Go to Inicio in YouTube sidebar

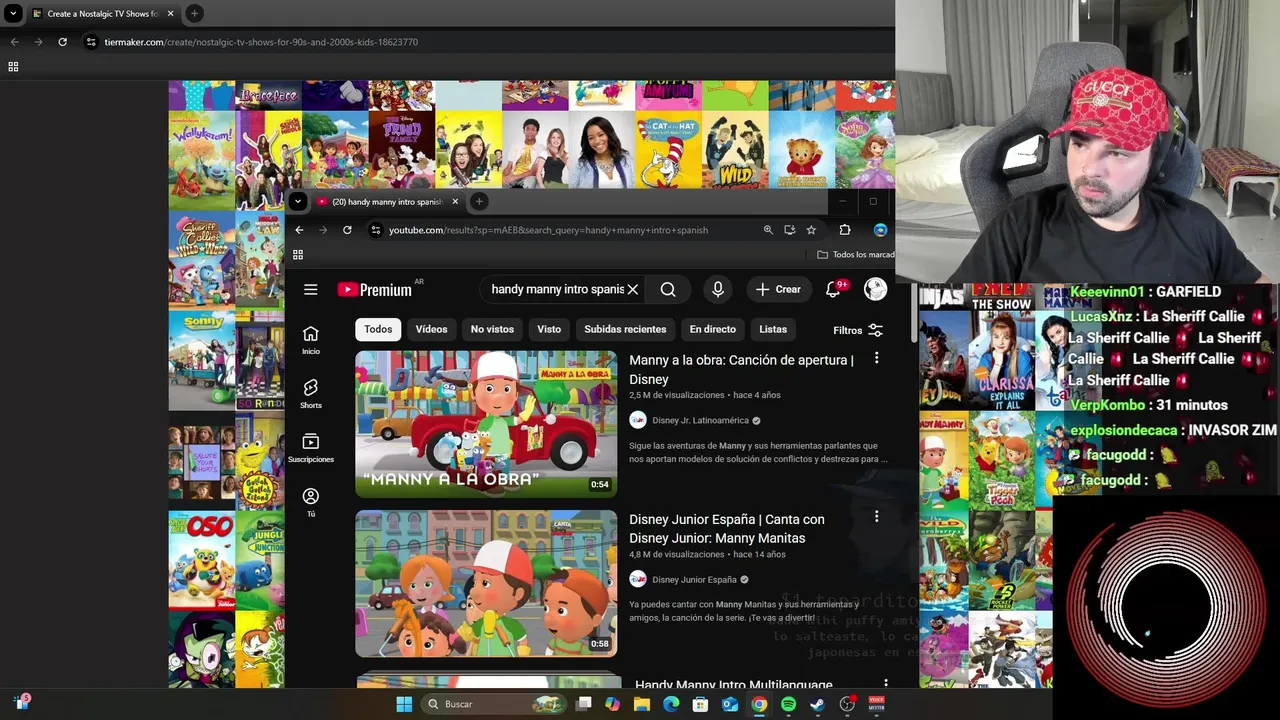coord(311,340)
